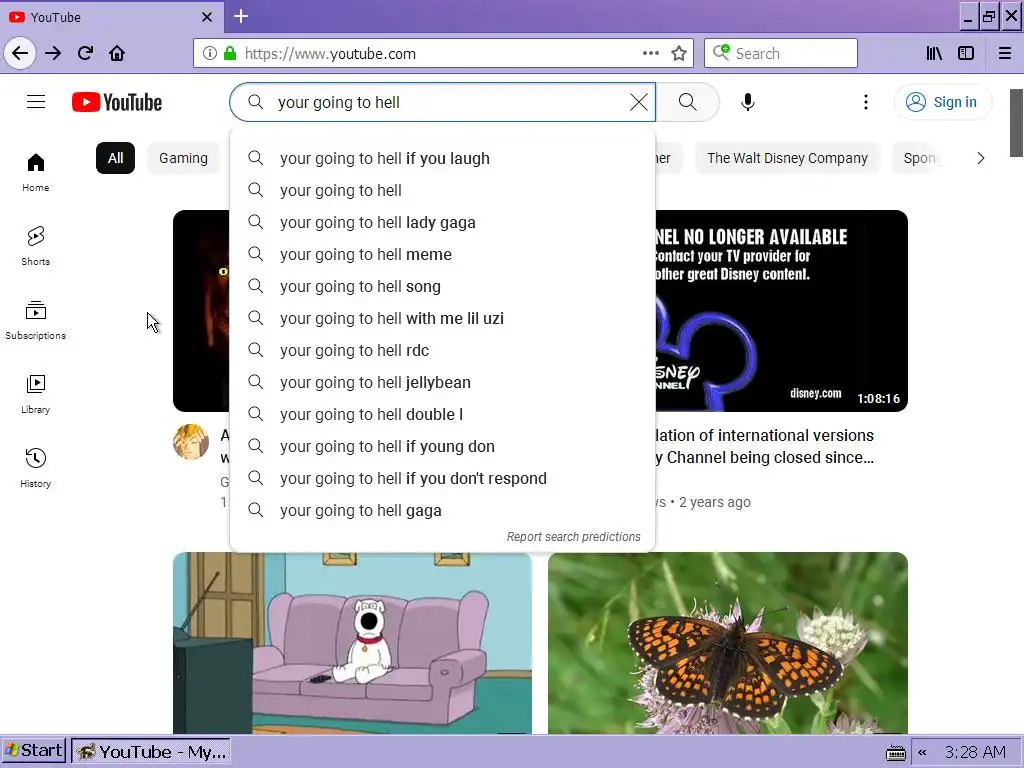1024x768 pixels.
Task: Open the YouTube settings three-dot menu
Action: [x=865, y=102]
